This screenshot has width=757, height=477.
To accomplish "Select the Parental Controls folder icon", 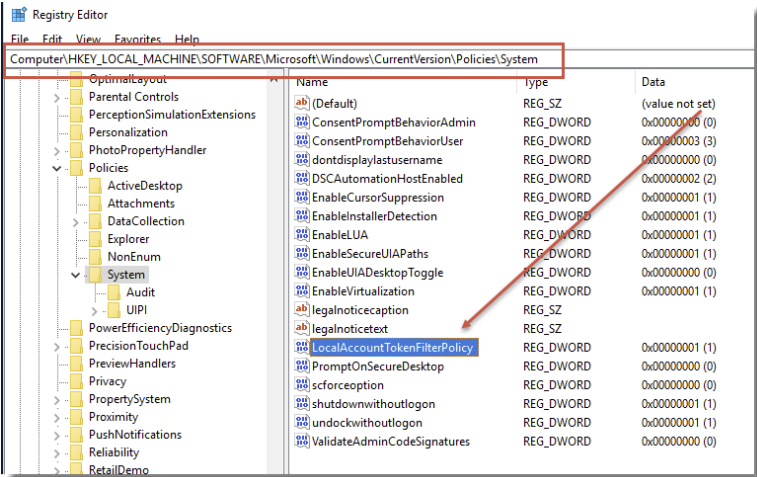I will (x=76, y=98).
